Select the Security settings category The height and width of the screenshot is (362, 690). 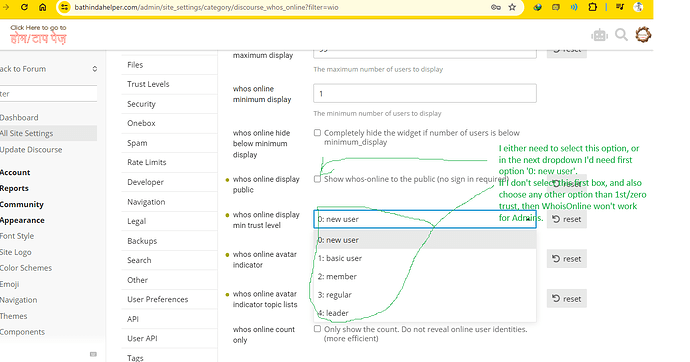point(169,104)
